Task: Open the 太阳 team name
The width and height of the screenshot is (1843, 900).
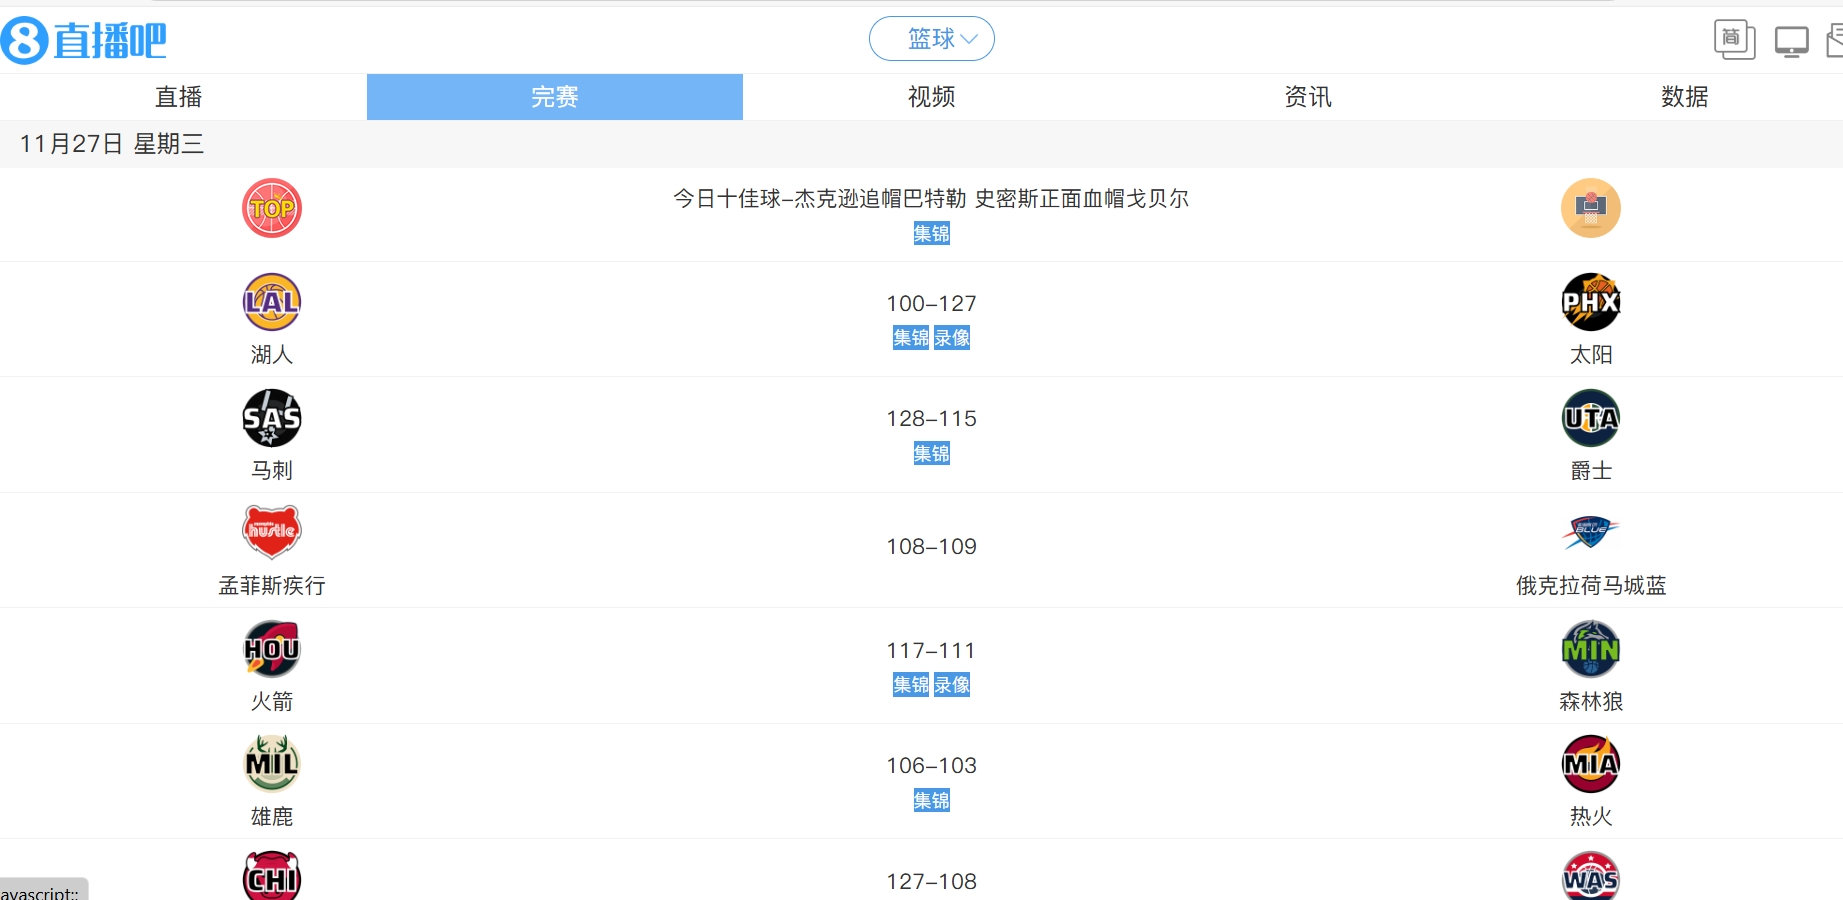Action: 1591,355
